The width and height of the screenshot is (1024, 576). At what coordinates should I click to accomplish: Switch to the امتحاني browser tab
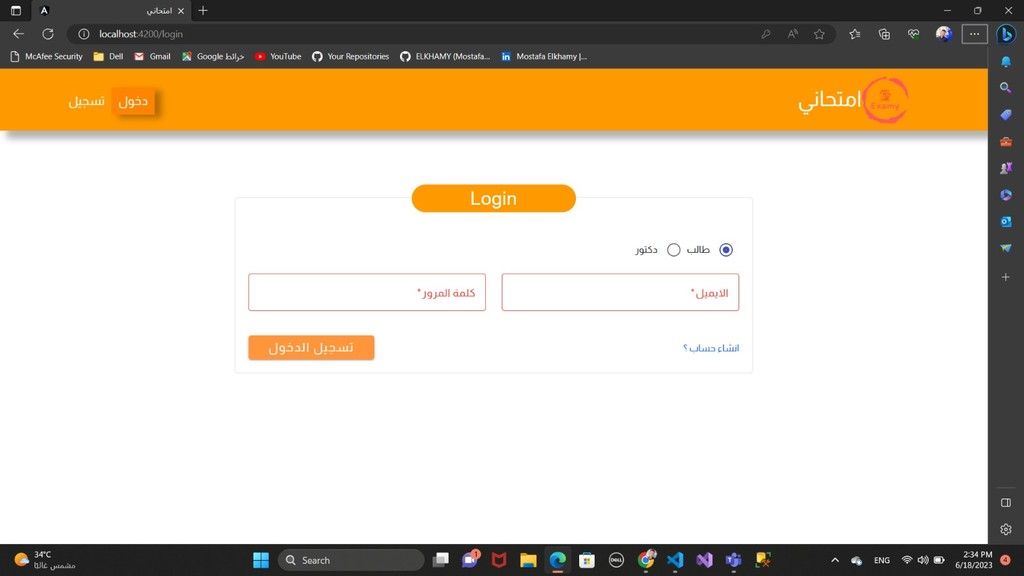pyautogui.click(x=111, y=10)
